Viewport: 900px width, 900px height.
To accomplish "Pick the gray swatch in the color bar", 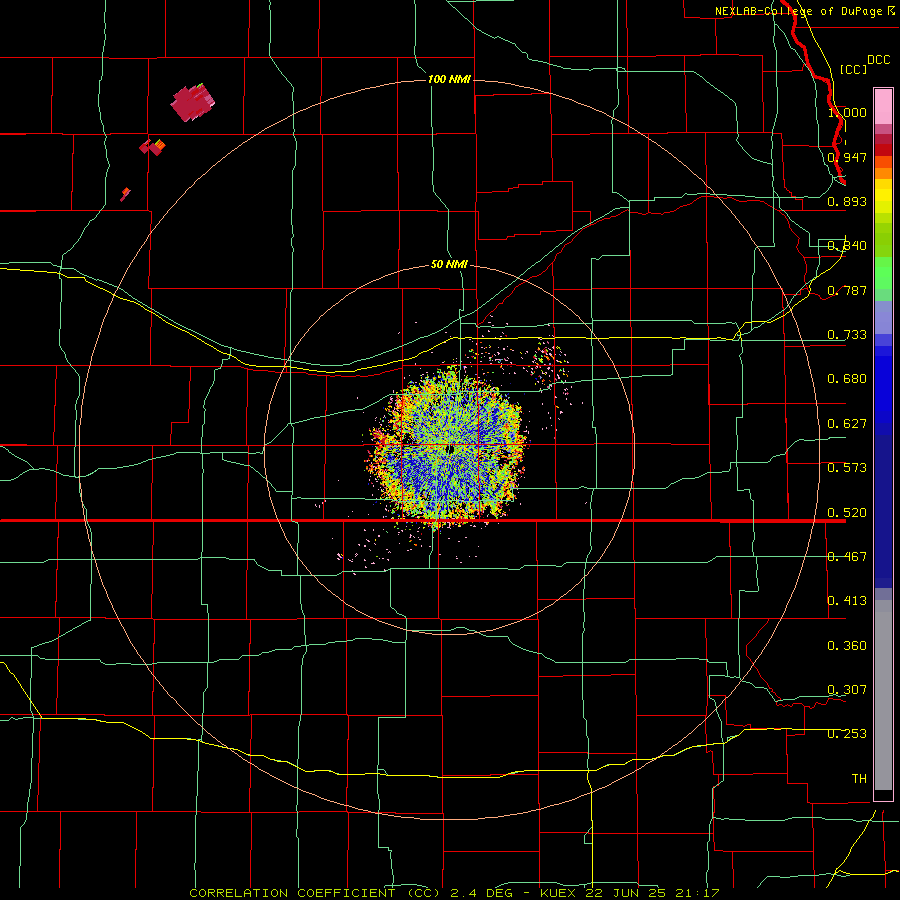I will click(x=883, y=695).
